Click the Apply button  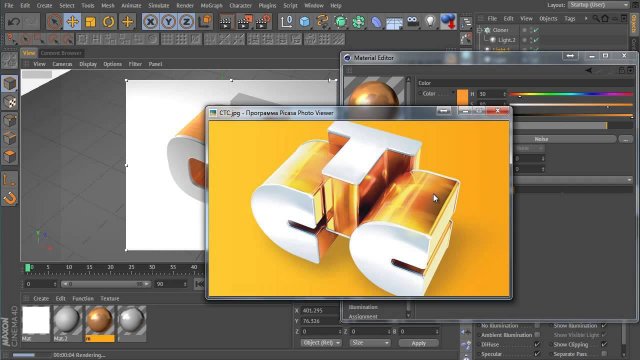418,343
